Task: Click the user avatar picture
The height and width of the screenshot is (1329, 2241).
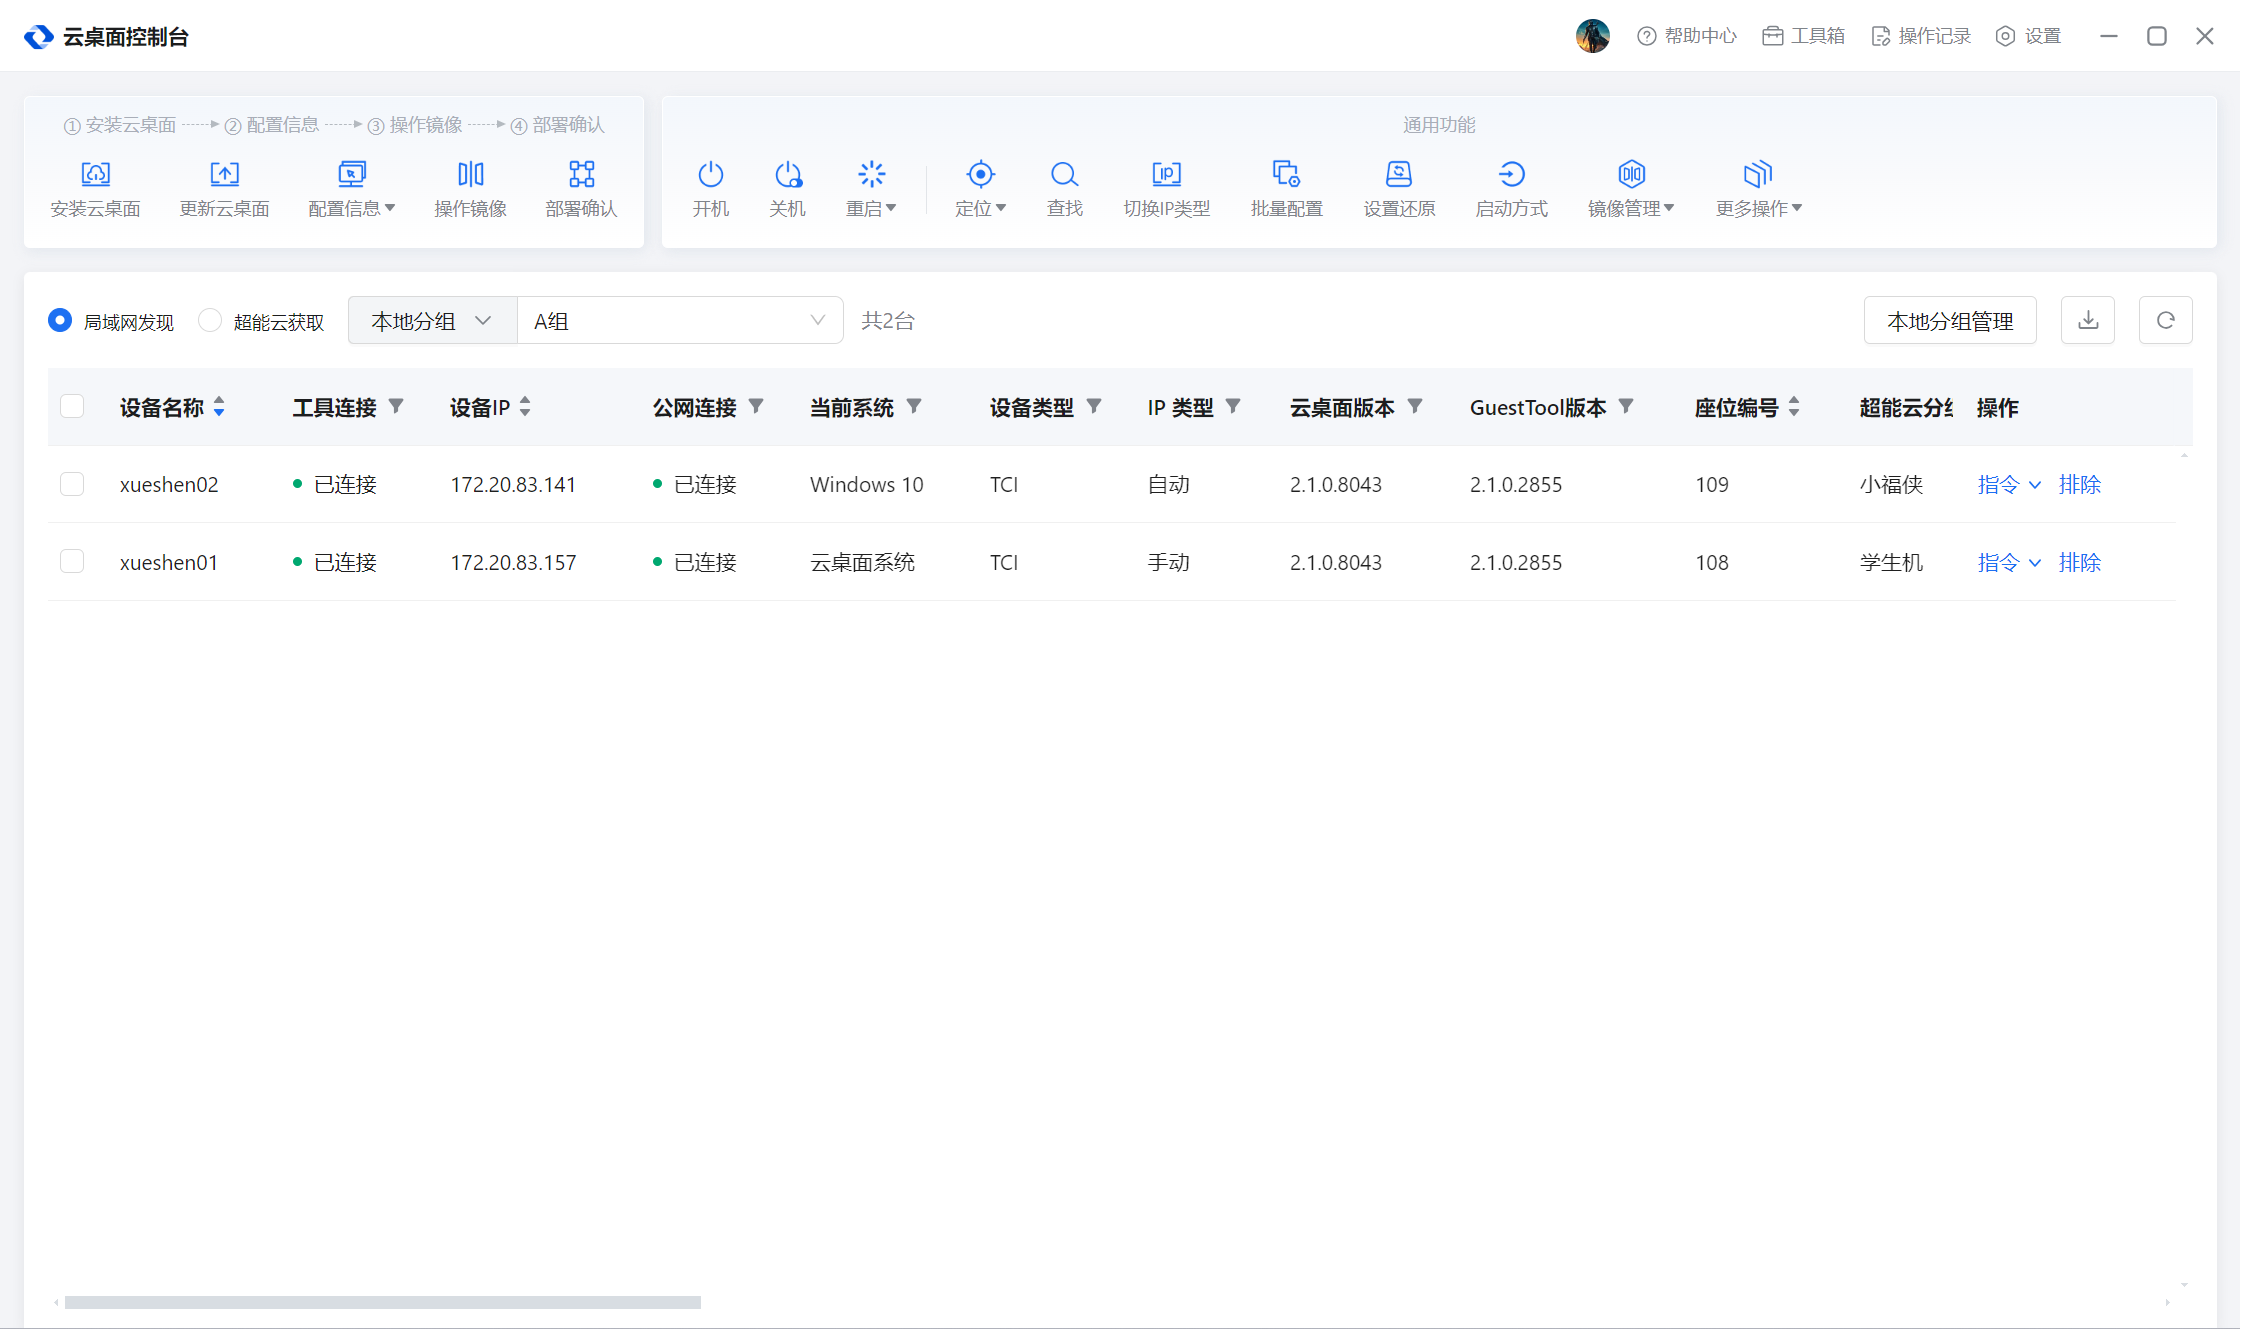Action: [1593, 36]
